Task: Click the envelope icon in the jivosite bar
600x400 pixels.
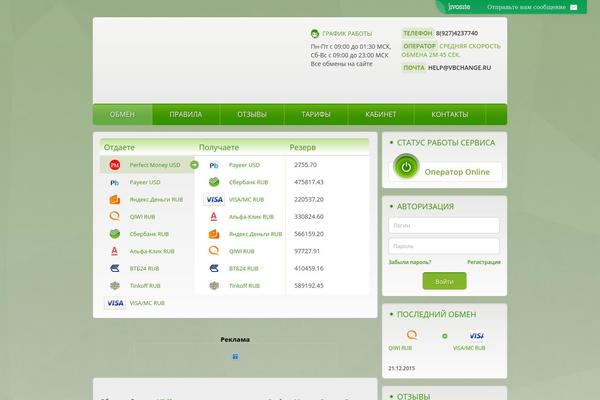Action: tap(574, 7)
